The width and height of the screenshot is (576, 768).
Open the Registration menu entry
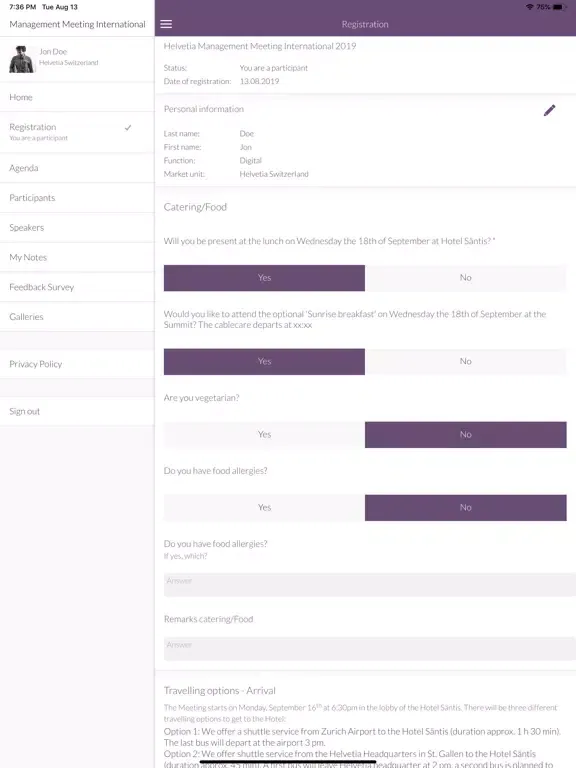(77, 132)
